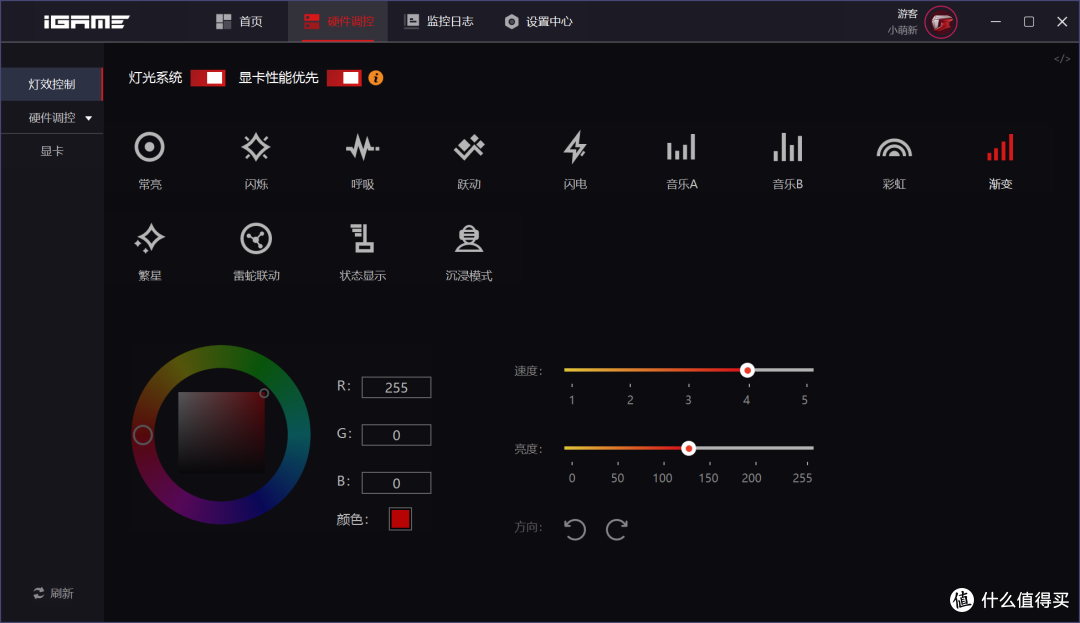Click the brightness slider handle
1080x623 pixels.
point(688,448)
